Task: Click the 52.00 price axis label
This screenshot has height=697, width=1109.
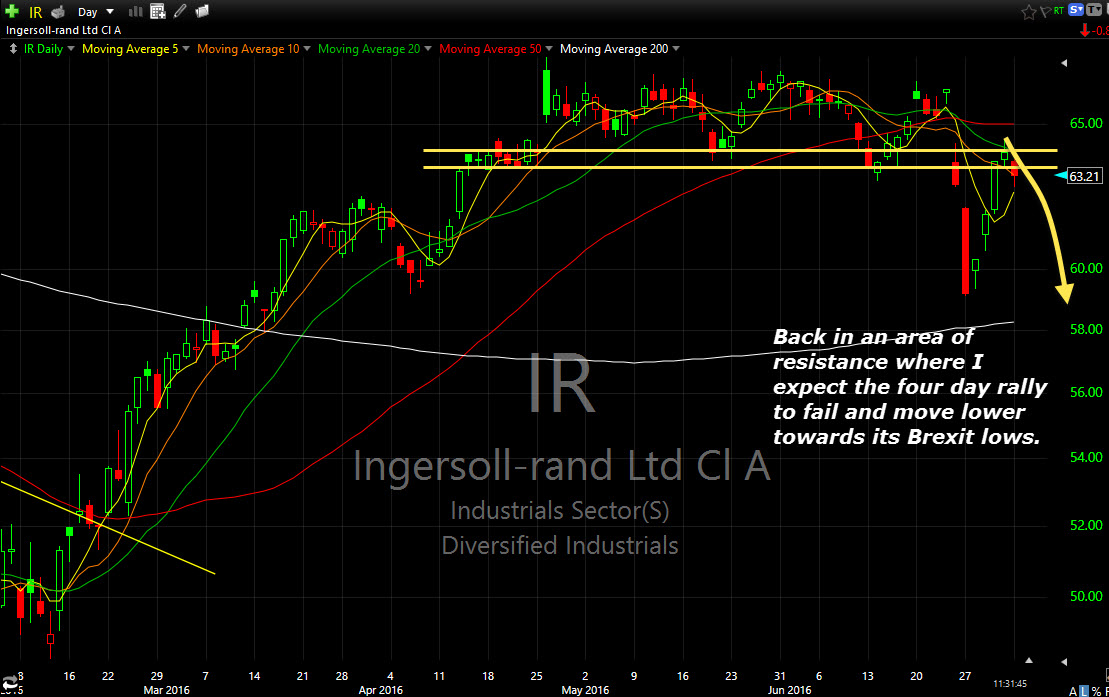Action: [x=1086, y=525]
